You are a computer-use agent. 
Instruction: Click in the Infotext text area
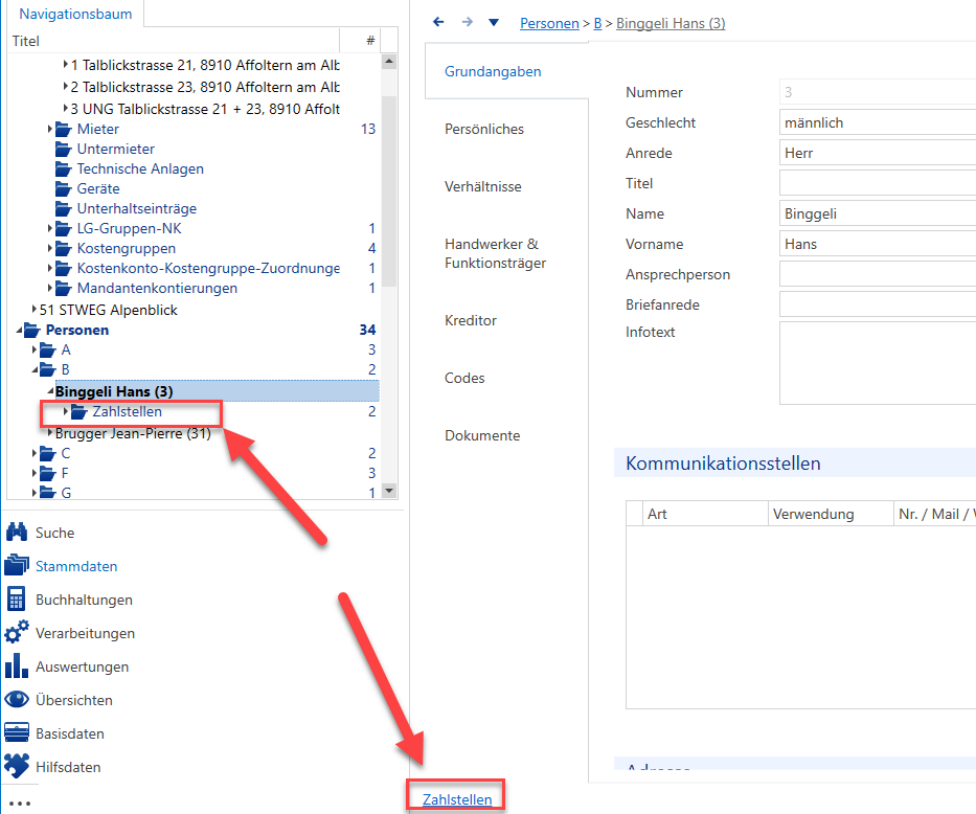877,363
